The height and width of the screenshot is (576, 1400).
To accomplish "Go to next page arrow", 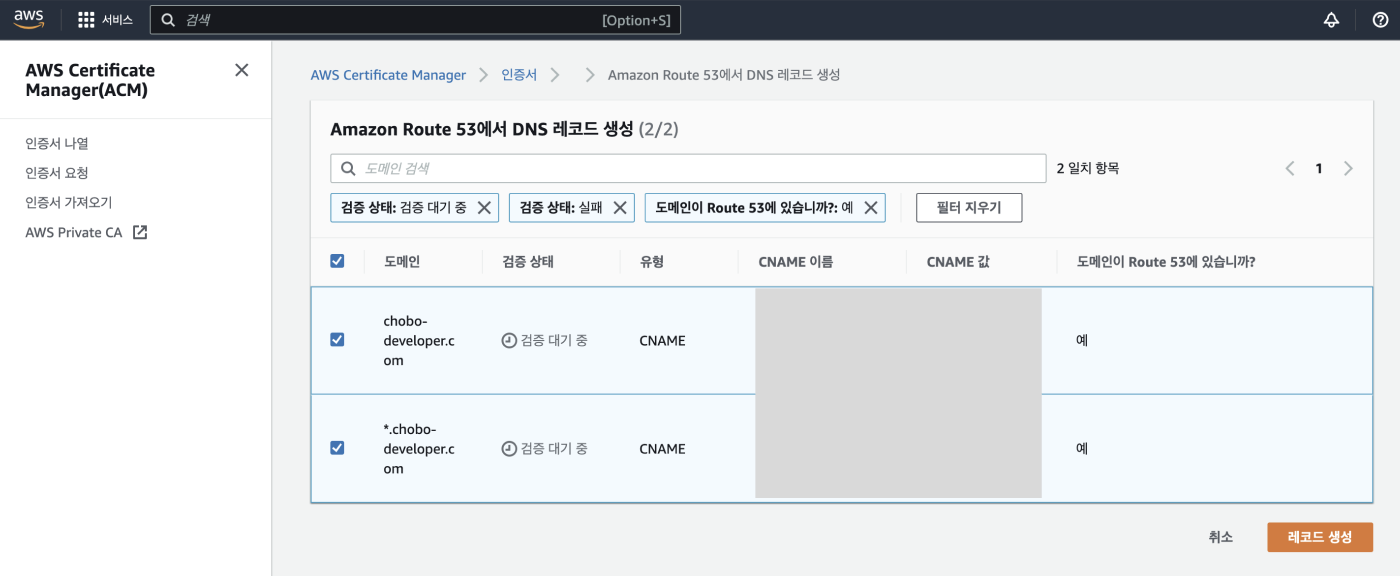I will 1348,168.
